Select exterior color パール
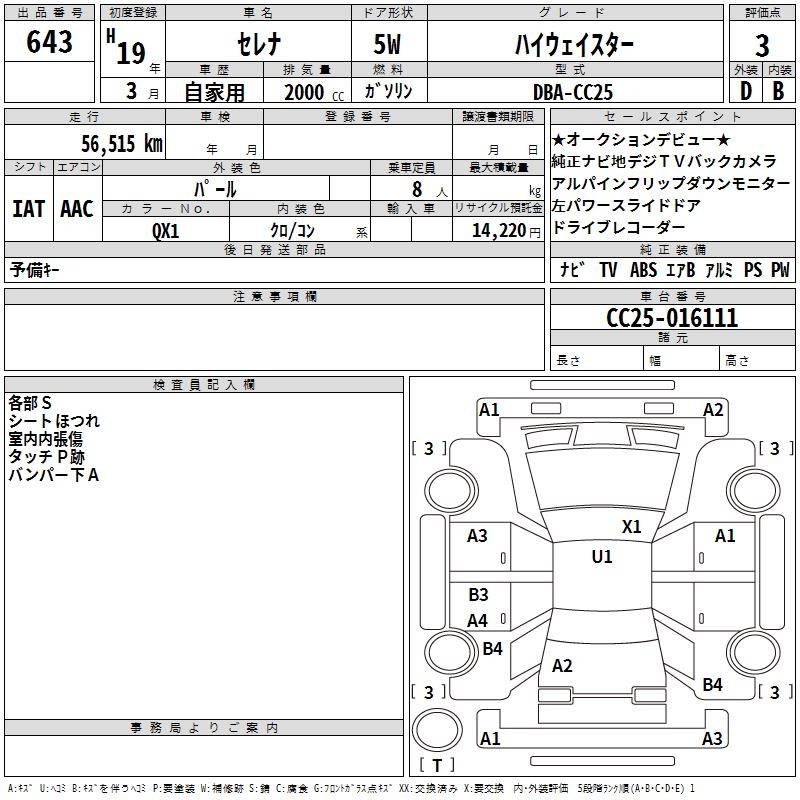Screen dimensions: 800x800 click(215, 189)
